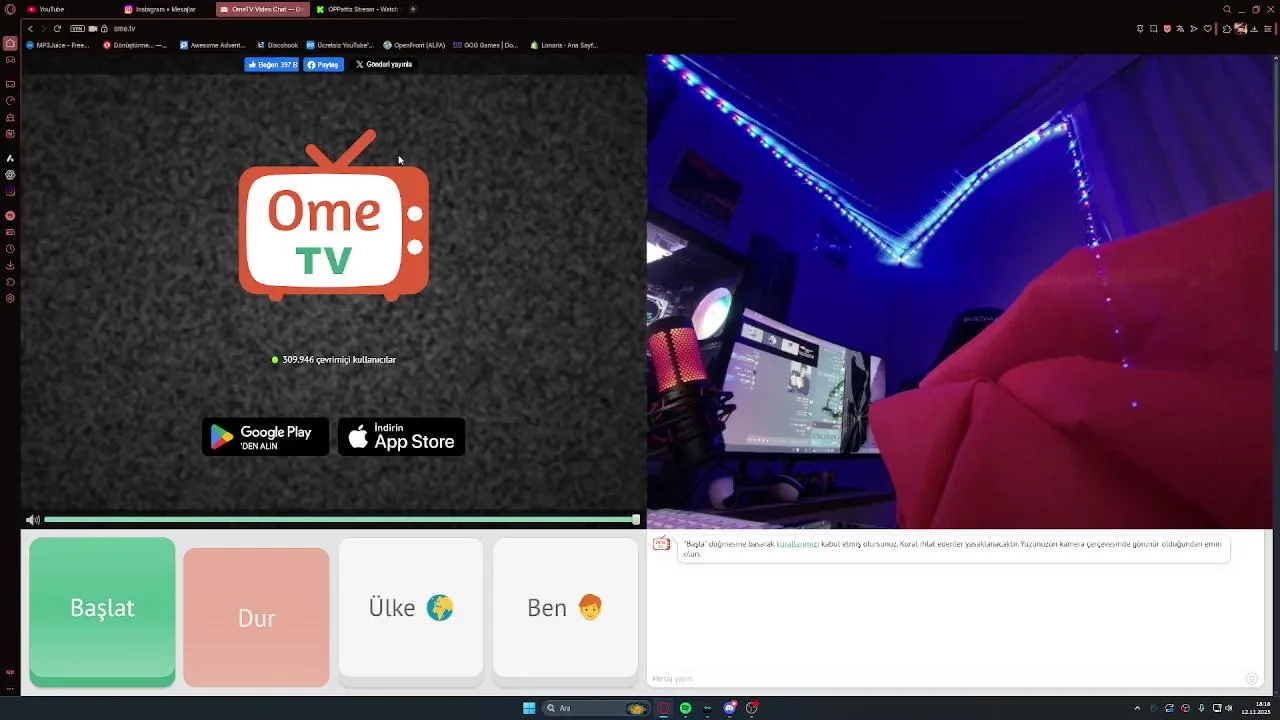Go back with the browser back arrow
This screenshot has width=1280, height=720.
(x=30, y=29)
